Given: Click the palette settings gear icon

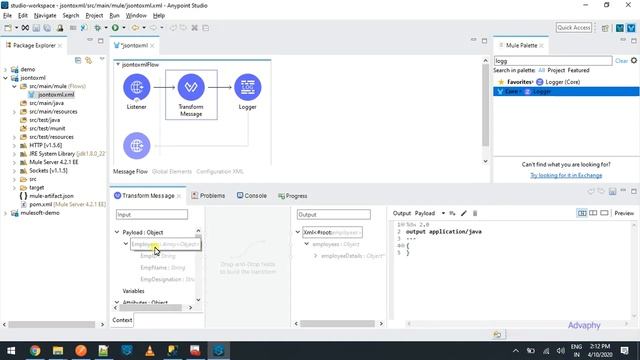Looking at the screenshot, I should [634, 60].
